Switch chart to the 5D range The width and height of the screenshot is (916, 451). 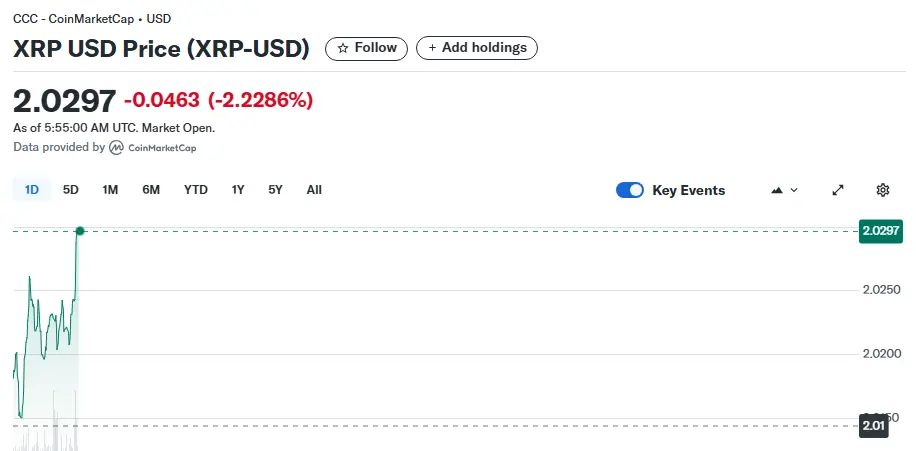[71, 190]
